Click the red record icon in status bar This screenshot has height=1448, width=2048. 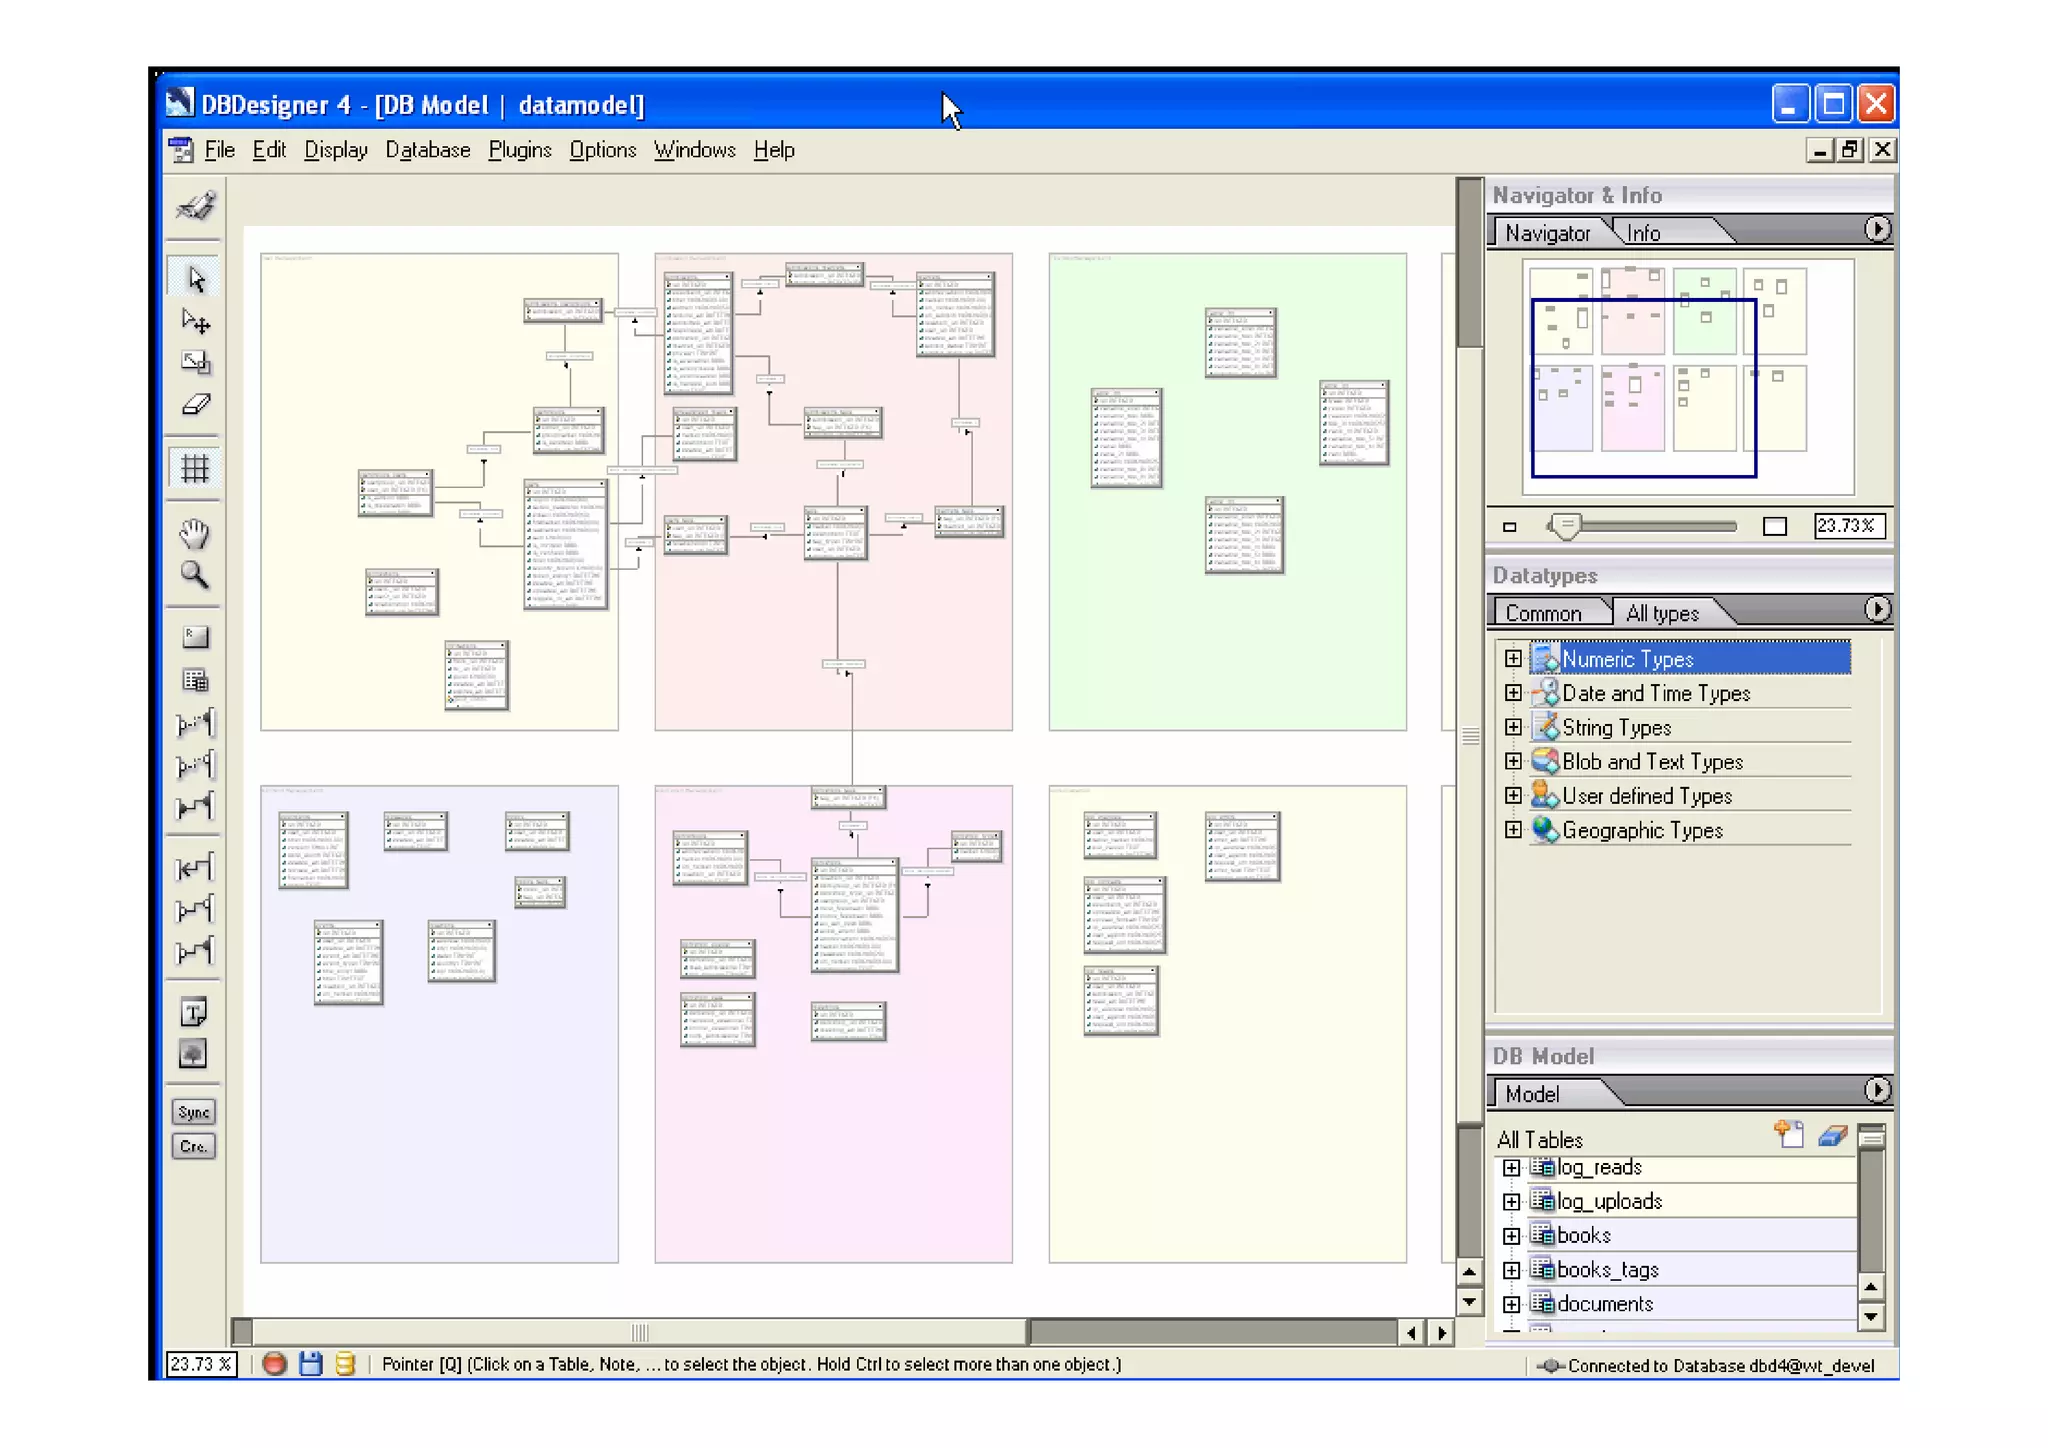click(275, 1363)
